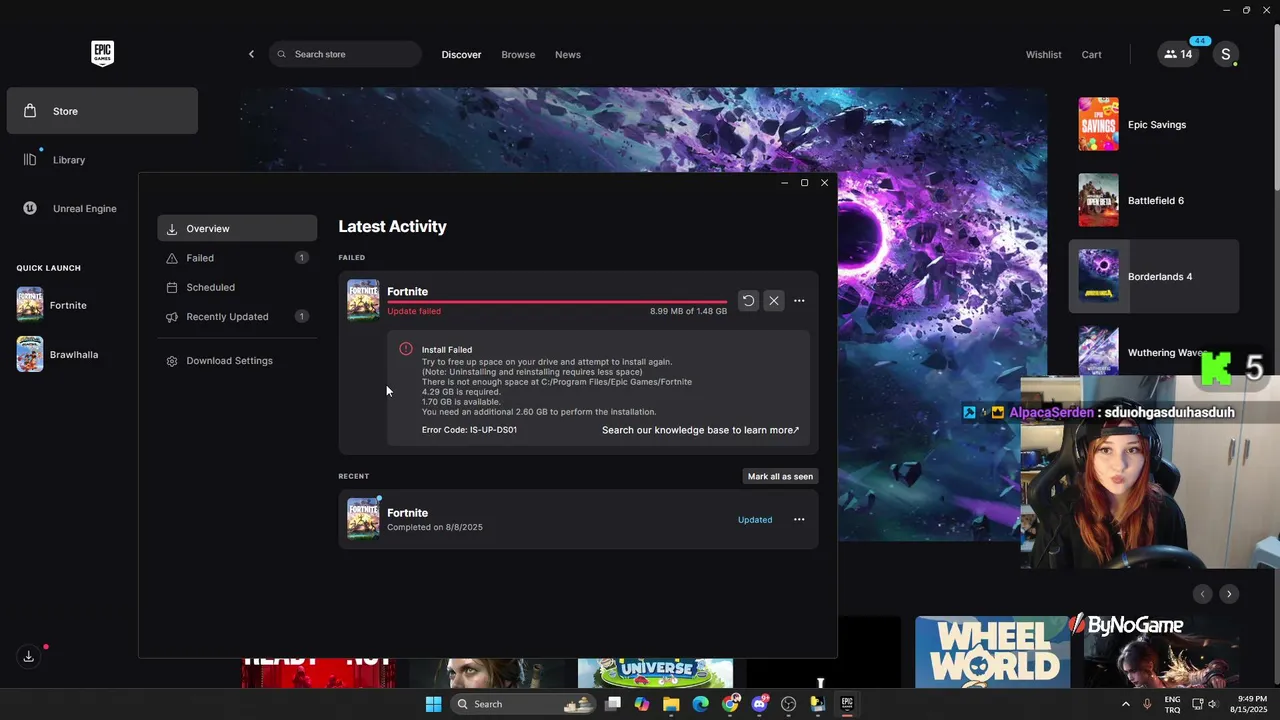Click the red Fortnite update progress bar
Image resolution: width=1280 pixels, height=720 pixels.
tap(557, 302)
